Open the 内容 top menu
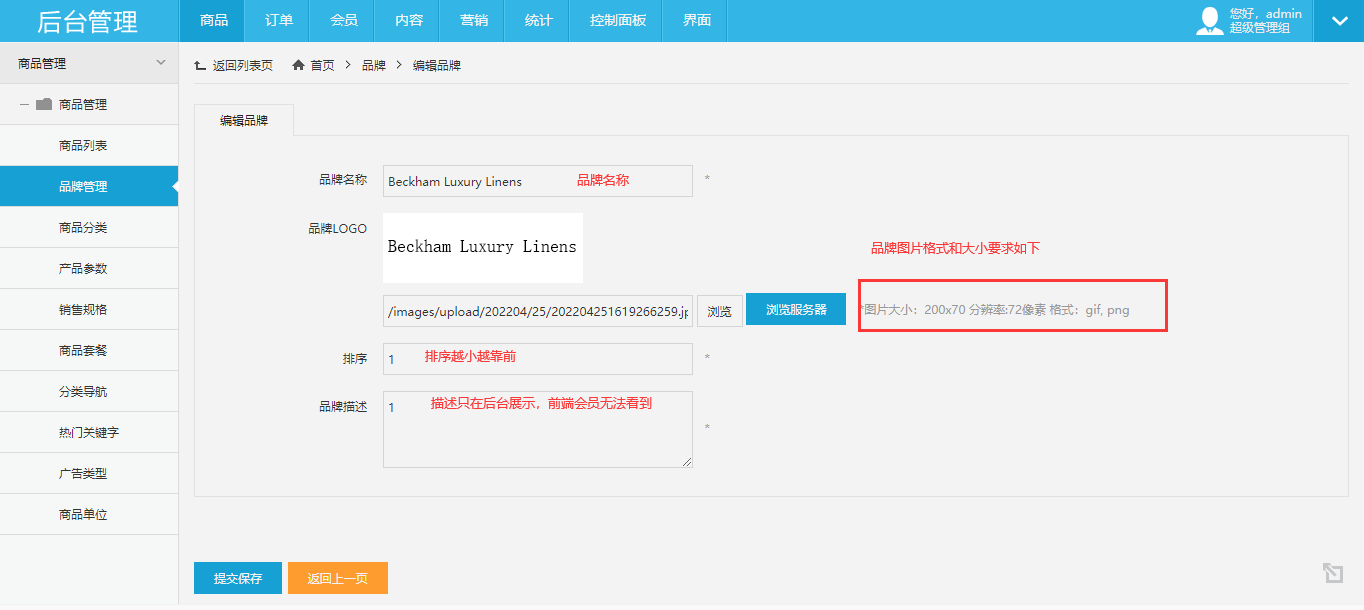The width and height of the screenshot is (1364, 610). click(x=408, y=21)
